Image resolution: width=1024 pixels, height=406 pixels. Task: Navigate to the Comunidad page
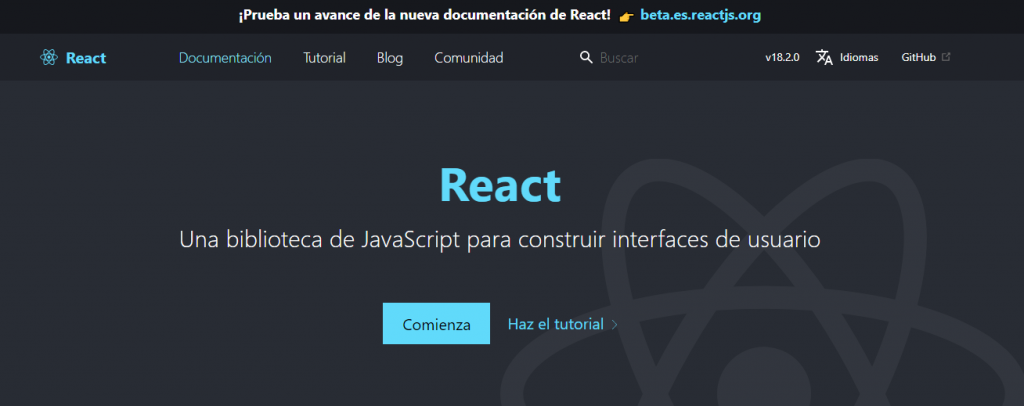(x=468, y=58)
